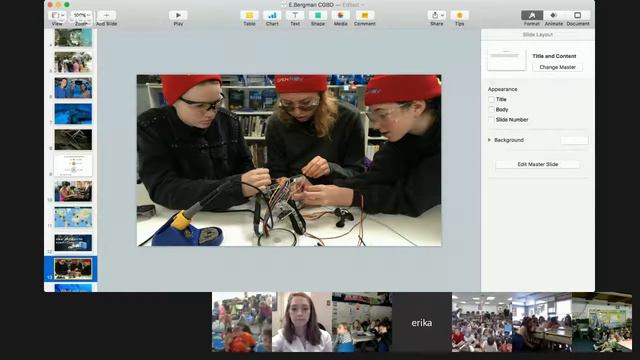Click the Add Slide button
The image size is (640, 360).
click(x=107, y=16)
